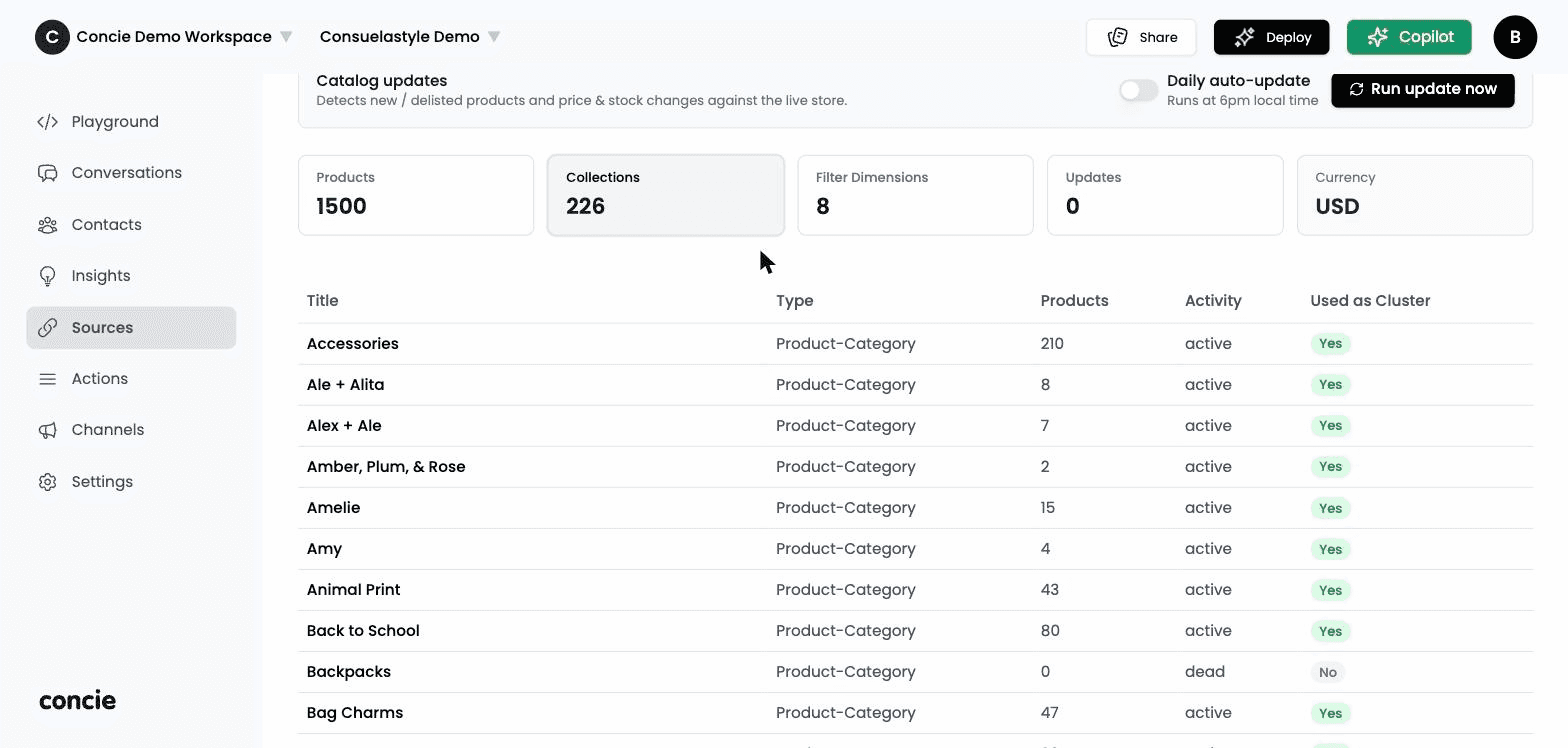Screen dimensions: 1568x748
Task: Click the Catalog updates heading
Action: click(382, 81)
